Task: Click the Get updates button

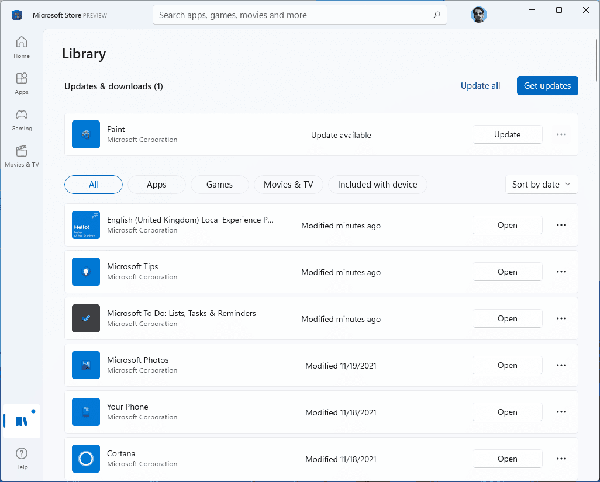Action: click(x=547, y=86)
